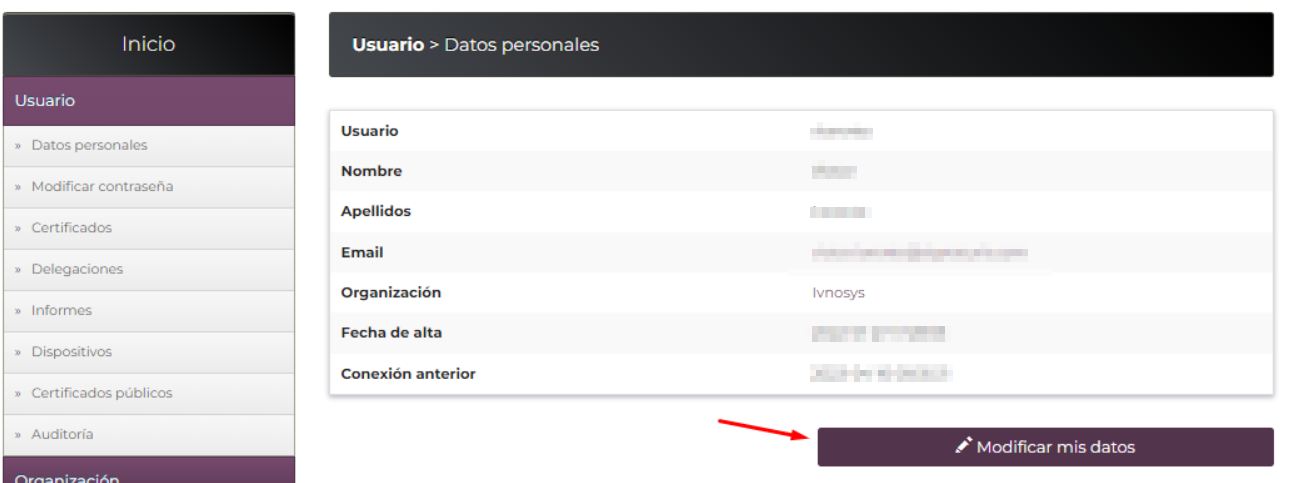Select the Usuario section header
Viewport: 1291px width, 483px height.
point(149,101)
